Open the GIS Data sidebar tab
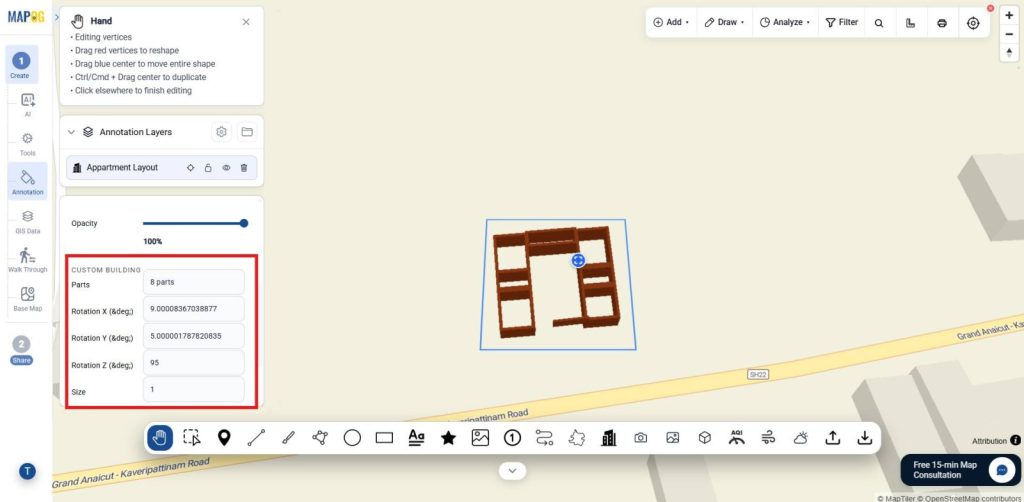1024x502 pixels. tap(27, 221)
